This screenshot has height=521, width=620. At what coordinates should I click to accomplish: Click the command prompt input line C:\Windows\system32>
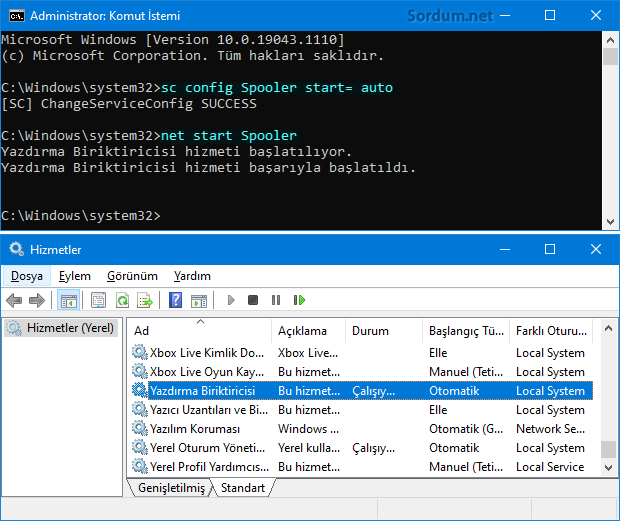pos(81,216)
